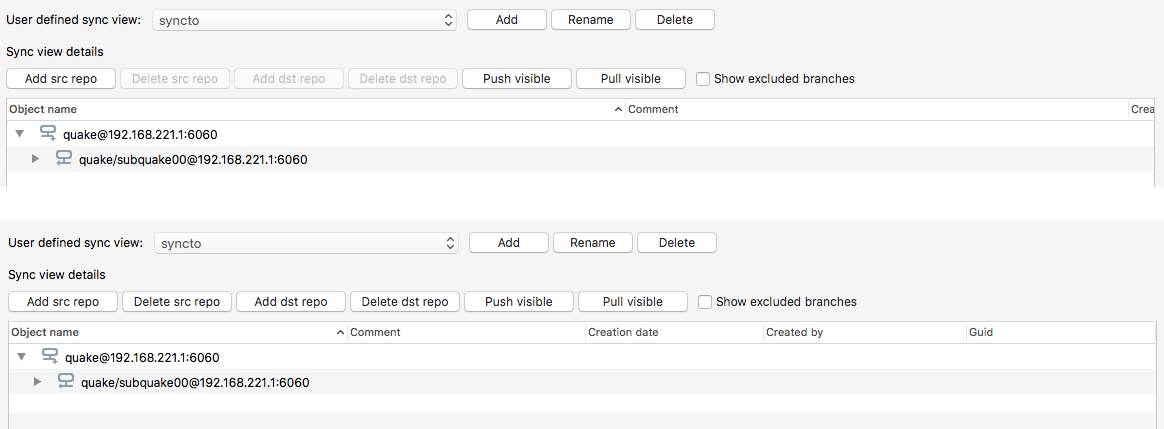Click the quake/subquake00 repo icon in upper panel
Viewport: 1164px width, 429px height.
point(64,158)
